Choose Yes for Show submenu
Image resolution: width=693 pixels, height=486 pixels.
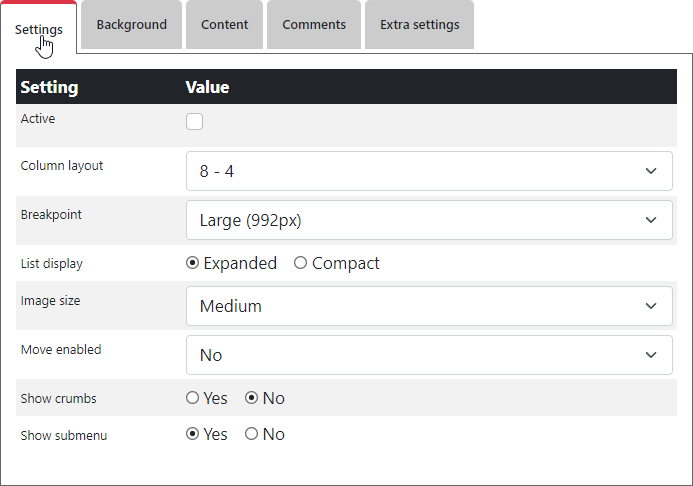(193, 434)
